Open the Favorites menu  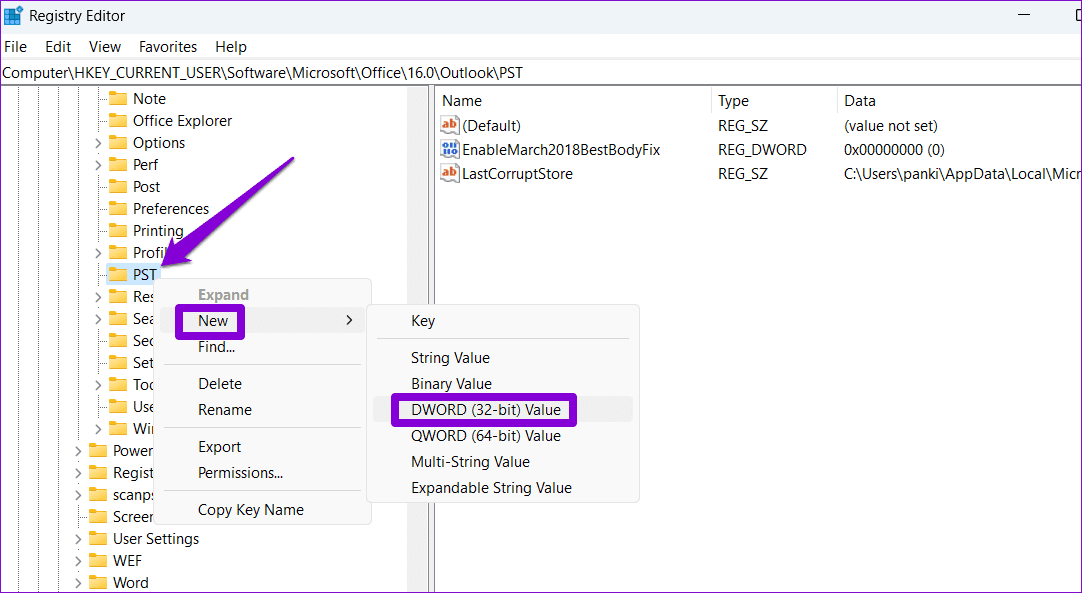coord(167,46)
